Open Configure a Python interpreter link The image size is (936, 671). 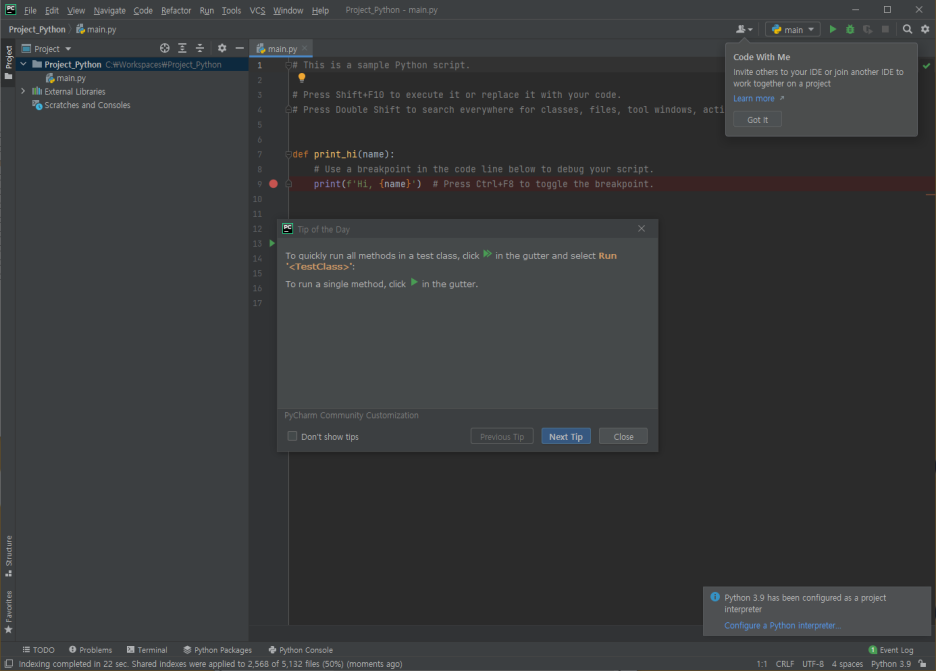(783, 625)
